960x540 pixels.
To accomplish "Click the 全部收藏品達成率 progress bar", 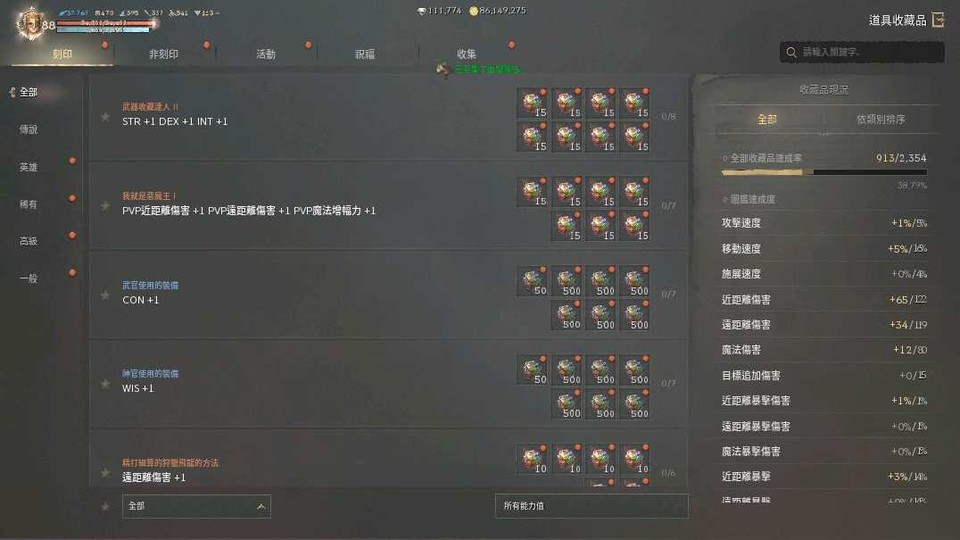I will 824,173.
